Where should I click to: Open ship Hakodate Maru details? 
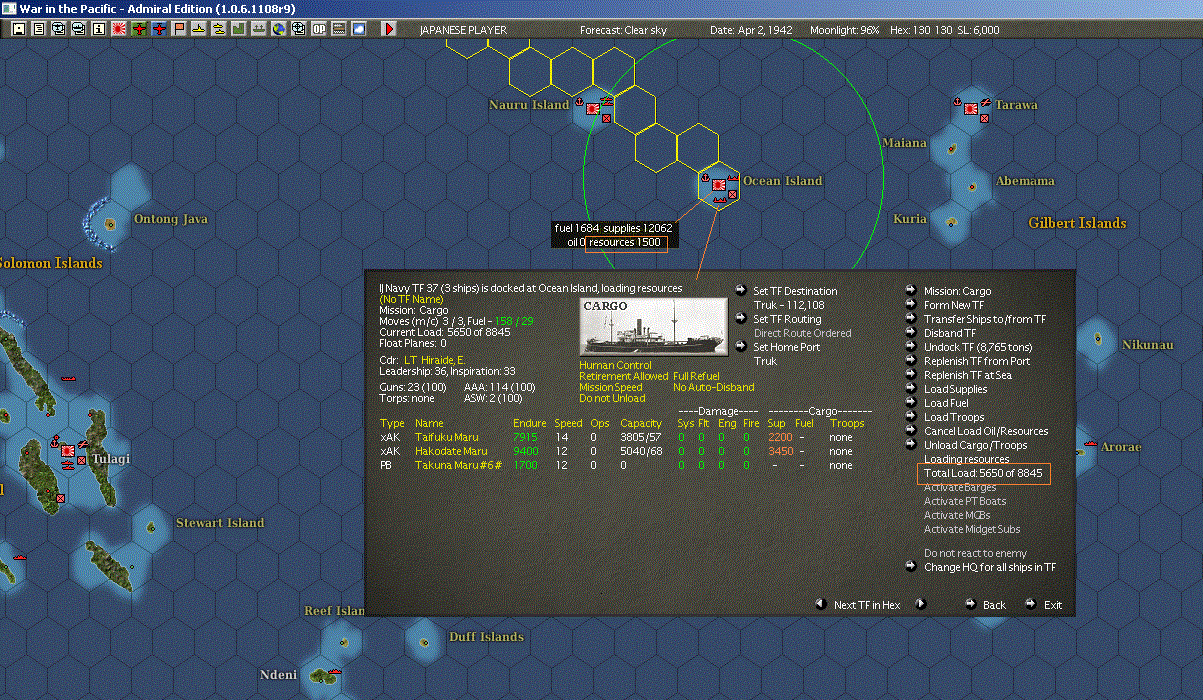coord(451,451)
